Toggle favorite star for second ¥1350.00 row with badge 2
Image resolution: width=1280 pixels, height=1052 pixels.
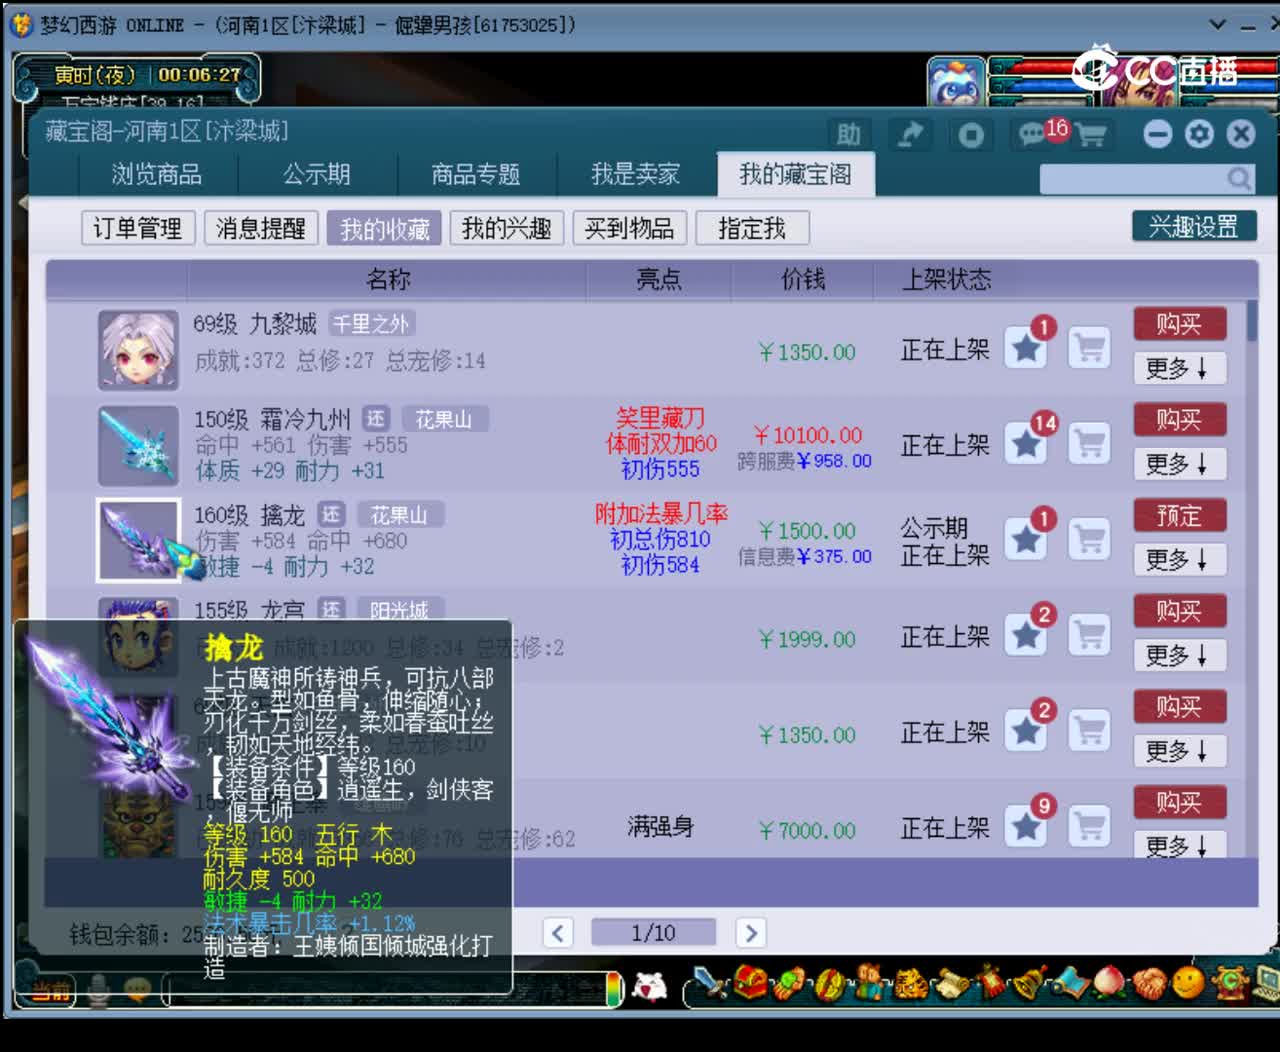(1026, 731)
